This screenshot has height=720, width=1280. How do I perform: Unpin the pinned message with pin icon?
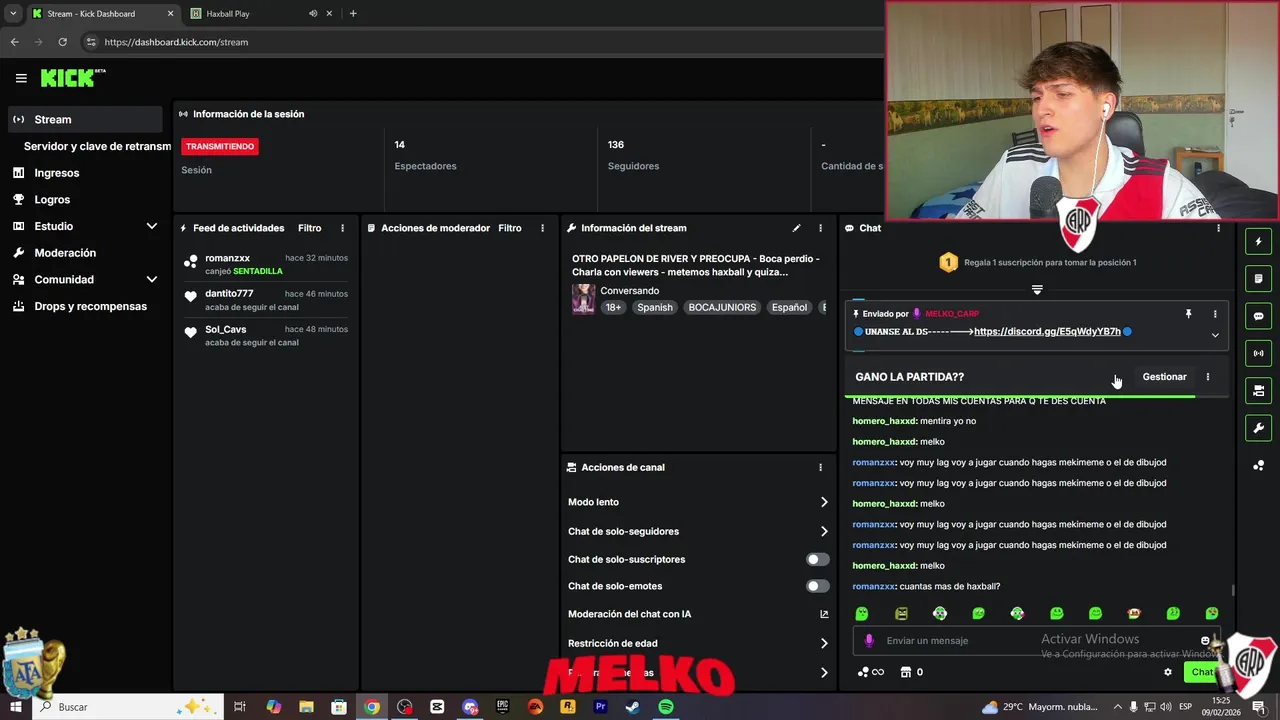point(1188,314)
